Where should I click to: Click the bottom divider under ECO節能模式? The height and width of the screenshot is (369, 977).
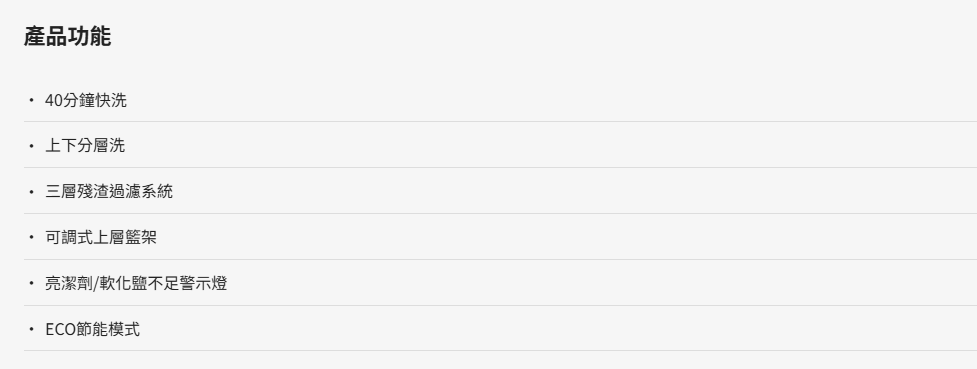(500, 350)
